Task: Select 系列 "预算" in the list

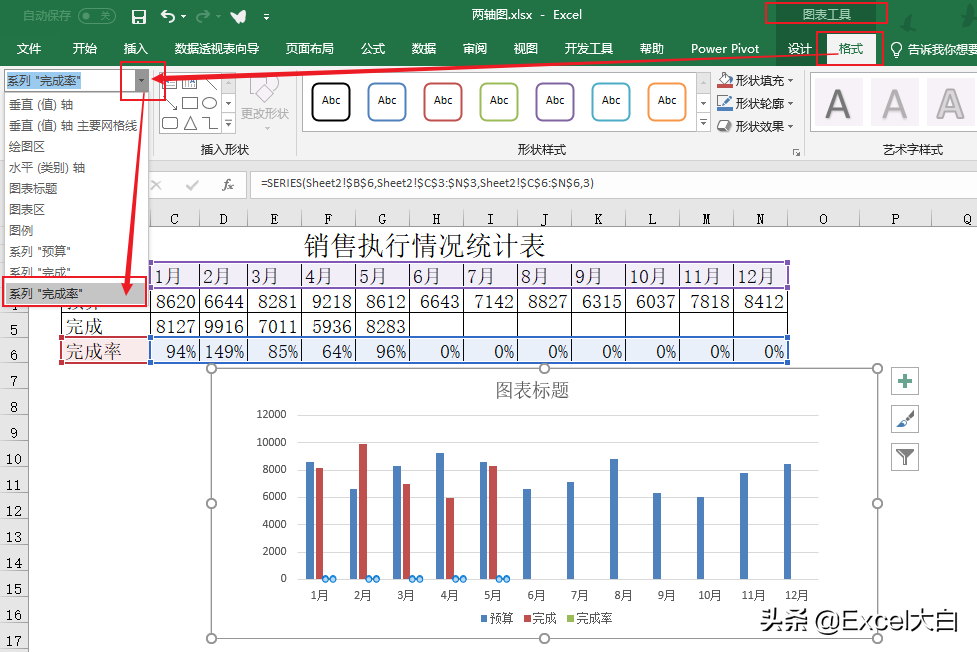Action: pyautogui.click(x=40, y=251)
